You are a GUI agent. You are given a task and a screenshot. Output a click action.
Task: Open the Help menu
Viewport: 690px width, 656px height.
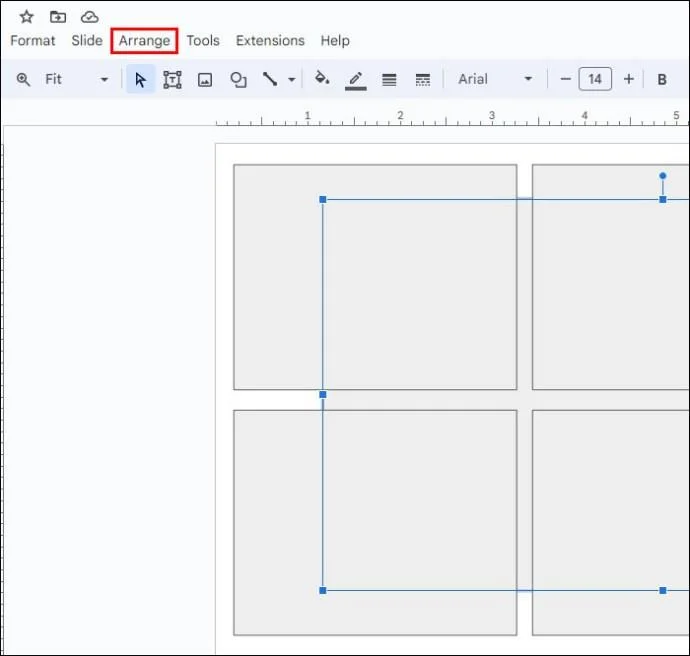pos(335,40)
